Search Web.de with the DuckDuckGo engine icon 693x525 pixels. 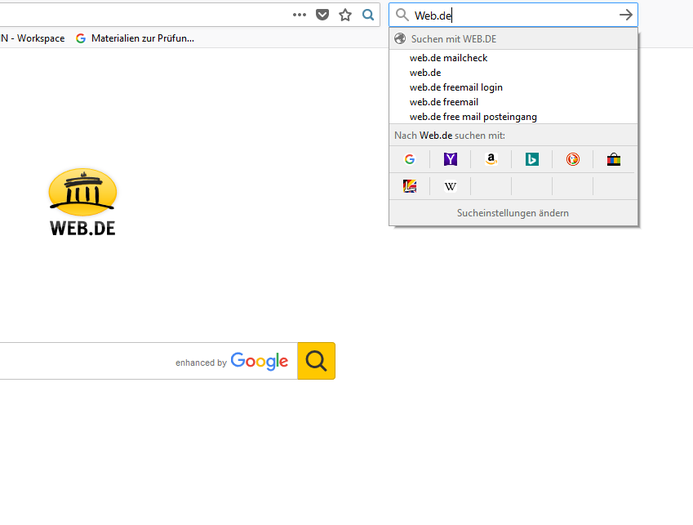pyautogui.click(x=573, y=159)
